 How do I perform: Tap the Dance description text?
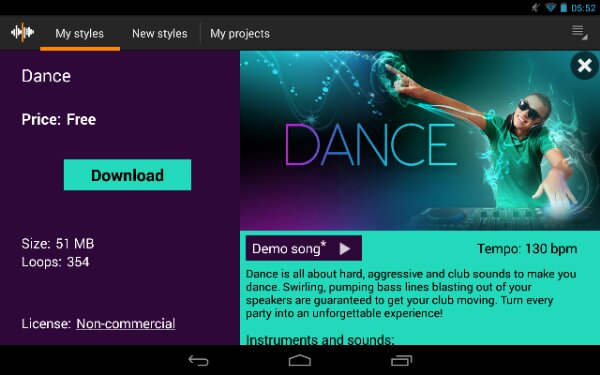[x=411, y=293]
